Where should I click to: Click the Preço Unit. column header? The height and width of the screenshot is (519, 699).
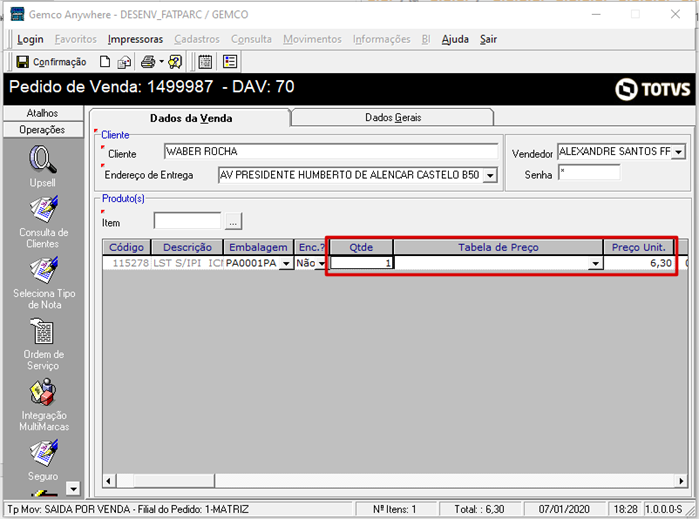638,247
